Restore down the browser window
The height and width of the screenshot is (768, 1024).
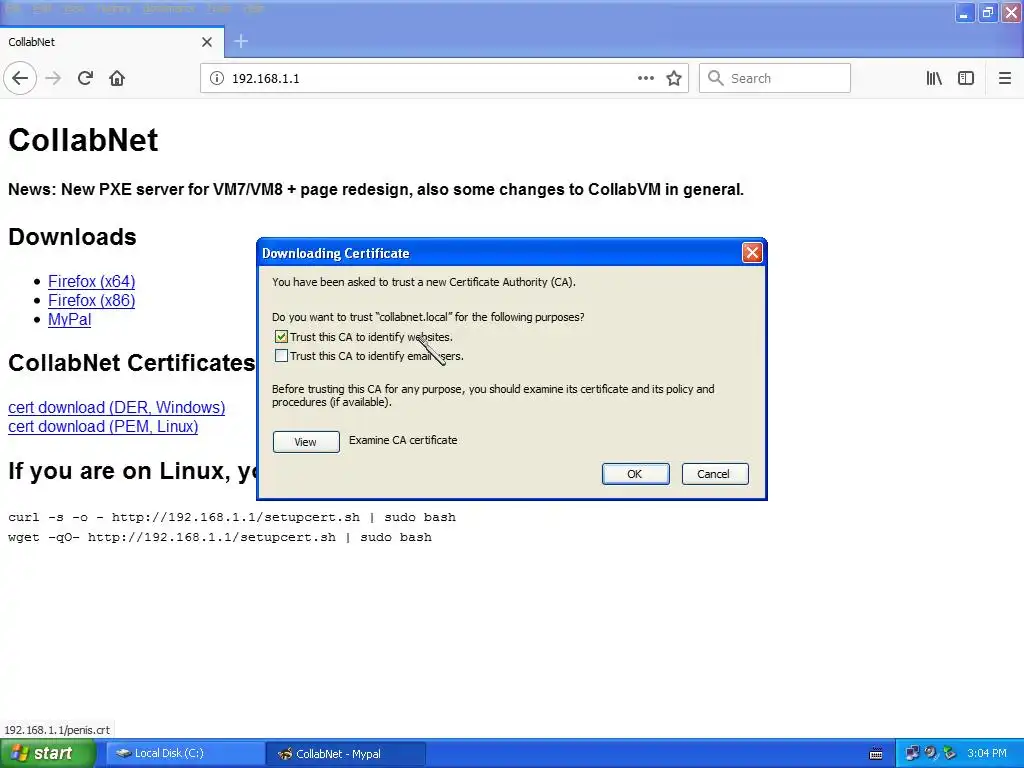988,12
